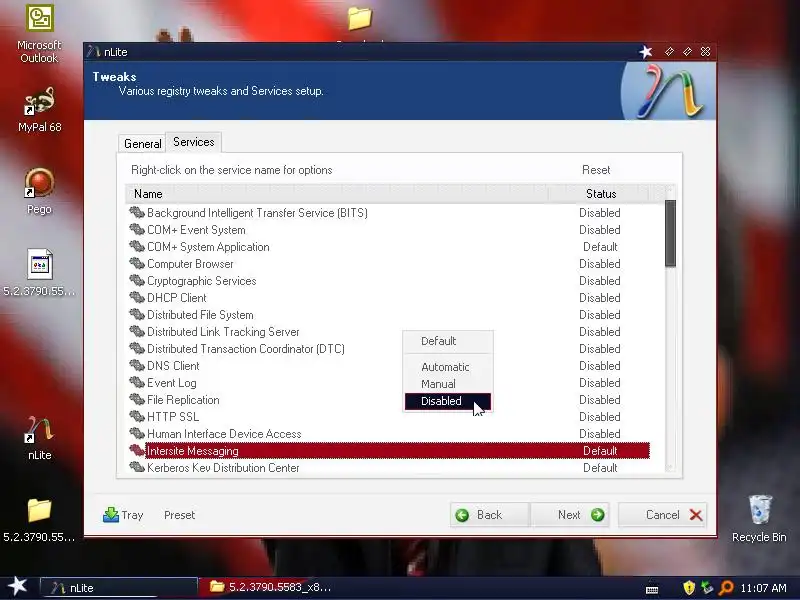Screen dimensions: 800x600
Task: Switch to nLite taskbar button
Action: 118,587
